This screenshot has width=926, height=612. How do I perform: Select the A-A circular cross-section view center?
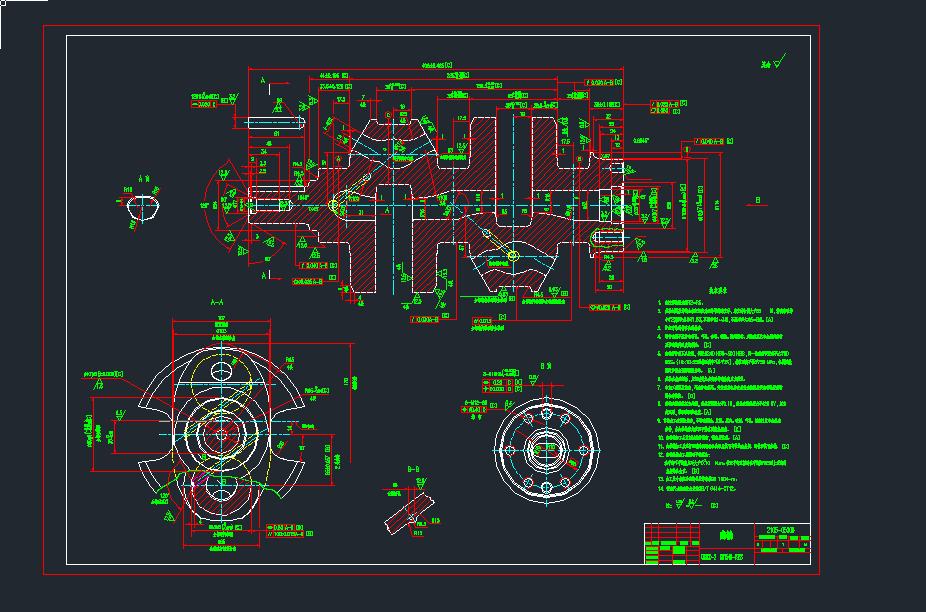pos(219,432)
